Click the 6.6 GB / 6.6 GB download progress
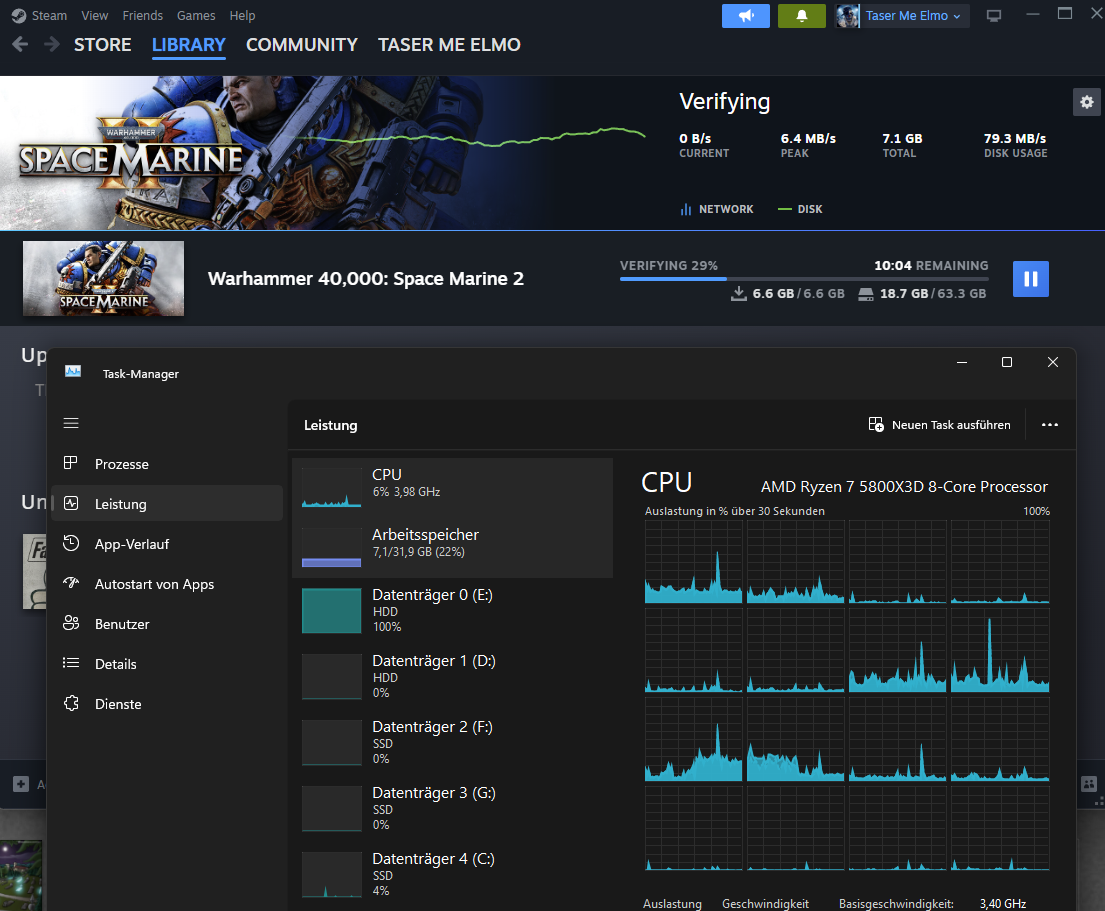Viewport: 1105px width, 911px height. (787, 294)
